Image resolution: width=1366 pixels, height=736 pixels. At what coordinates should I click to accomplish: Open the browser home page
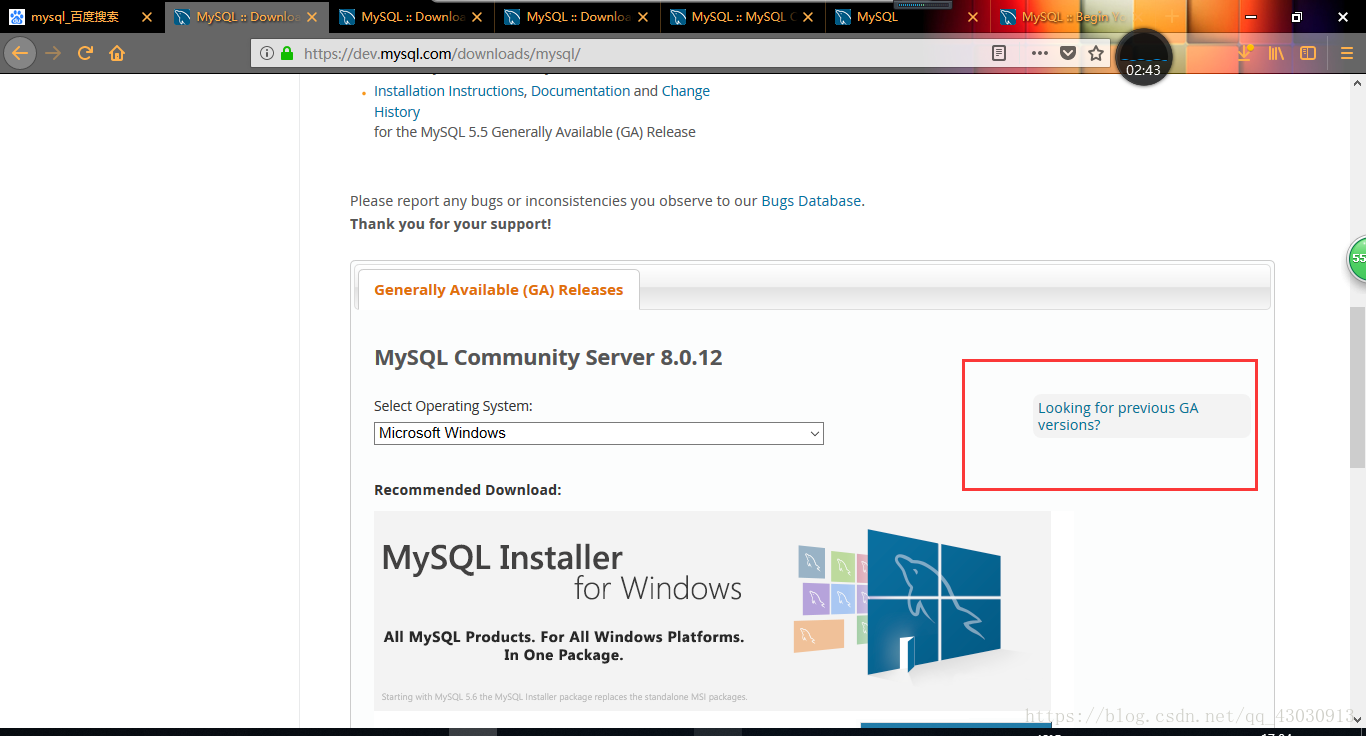click(x=117, y=53)
